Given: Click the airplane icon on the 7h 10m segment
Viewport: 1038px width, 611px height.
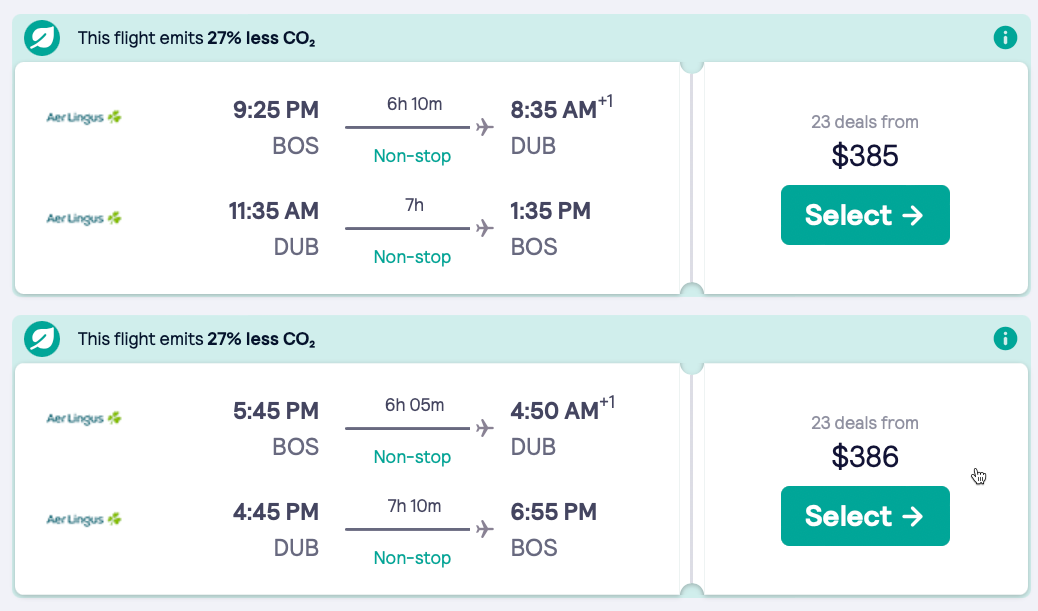Looking at the screenshot, I should (x=484, y=527).
